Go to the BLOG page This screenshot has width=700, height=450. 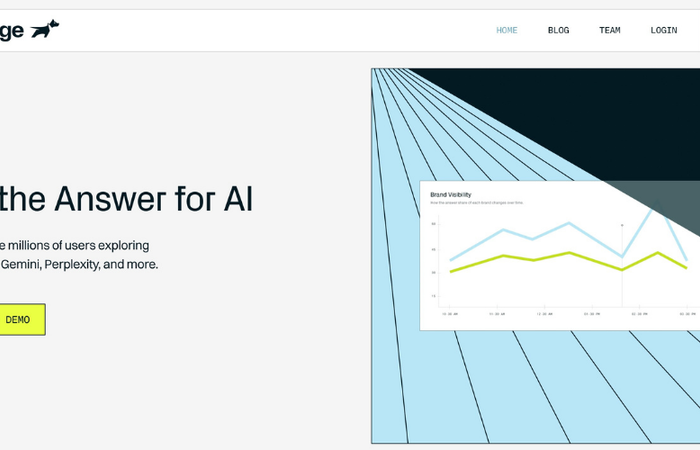tap(558, 30)
